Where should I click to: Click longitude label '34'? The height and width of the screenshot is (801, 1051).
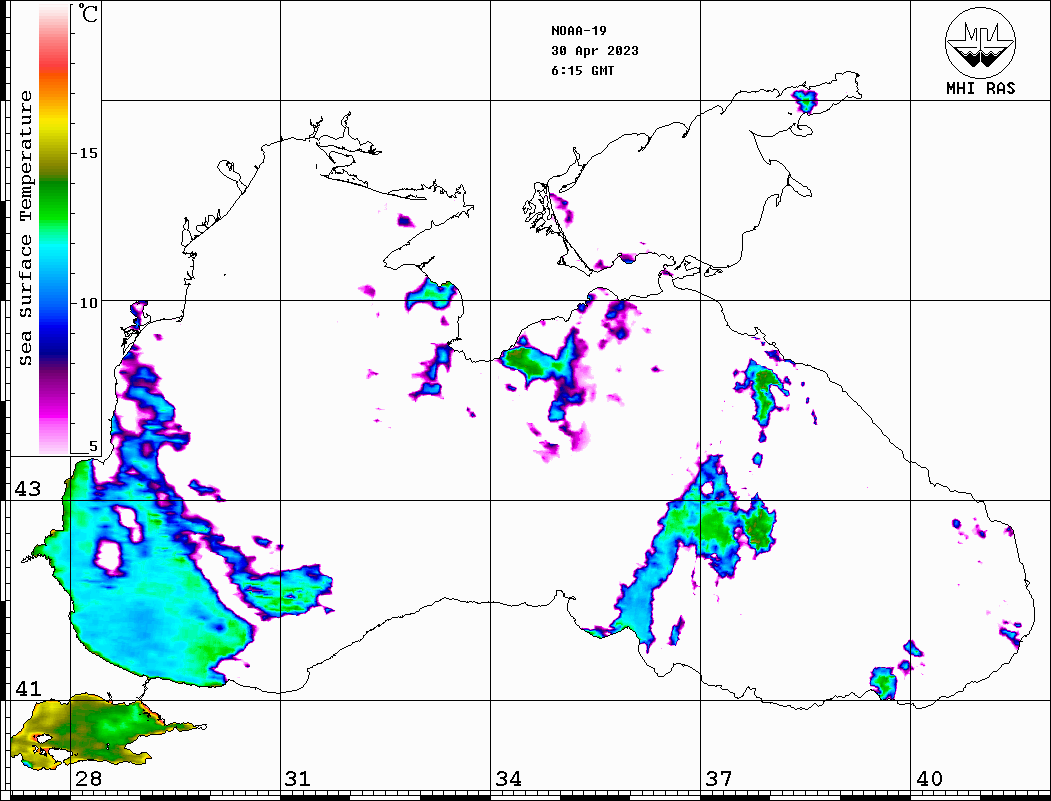(508, 779)
